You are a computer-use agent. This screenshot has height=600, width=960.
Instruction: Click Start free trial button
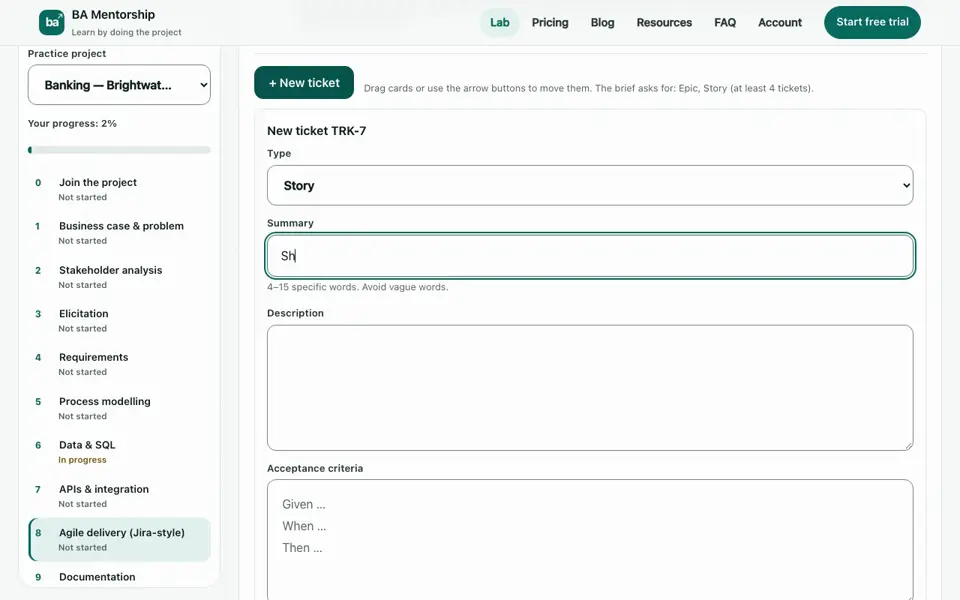[872, 22]
